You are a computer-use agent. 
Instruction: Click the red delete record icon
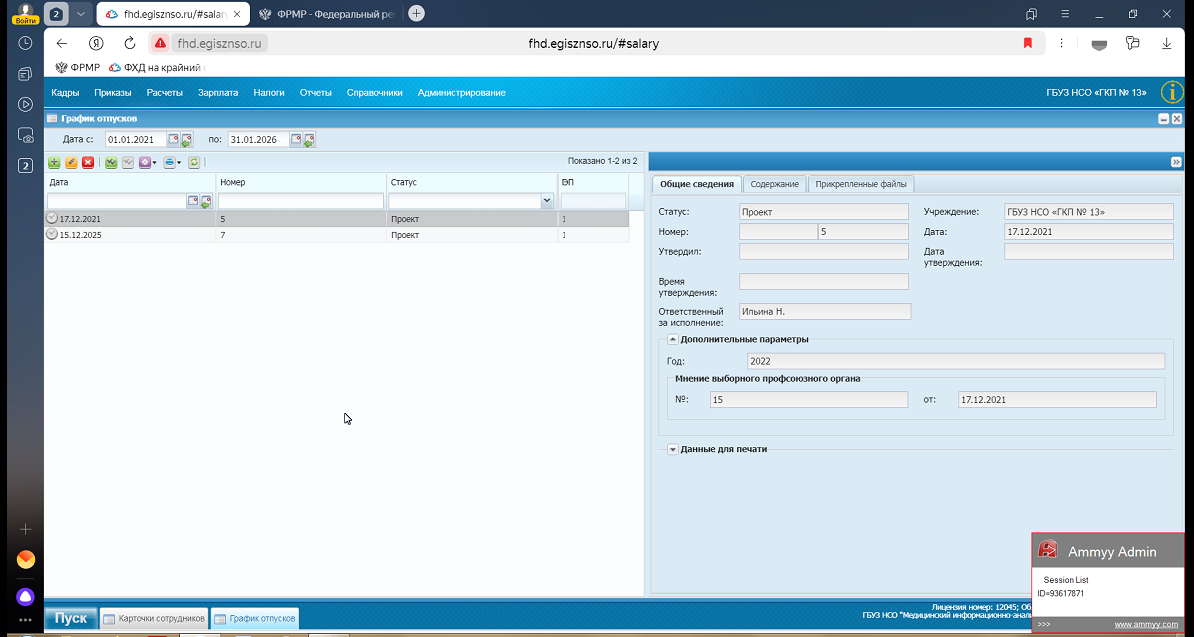click(88, 162)
